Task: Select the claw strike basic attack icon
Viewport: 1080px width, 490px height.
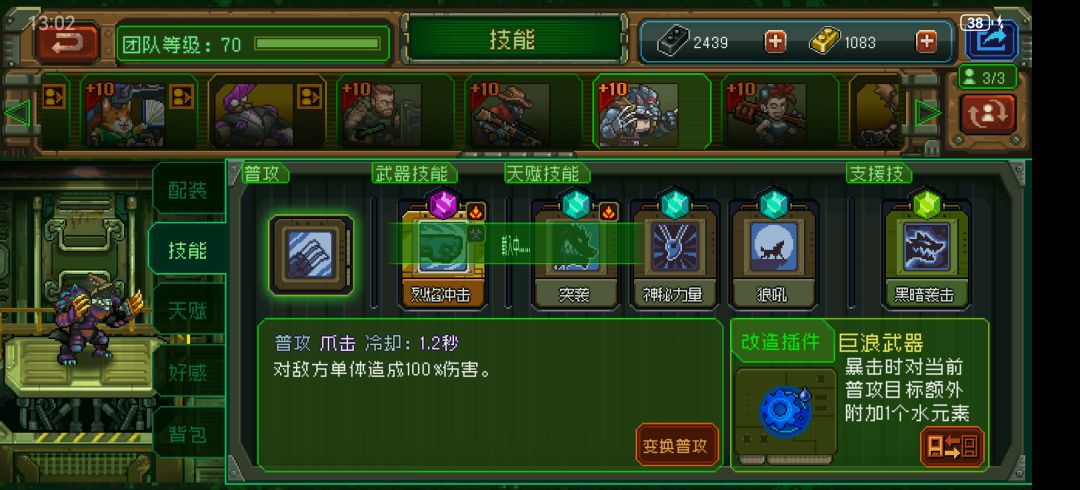Action: coord(311,255)
